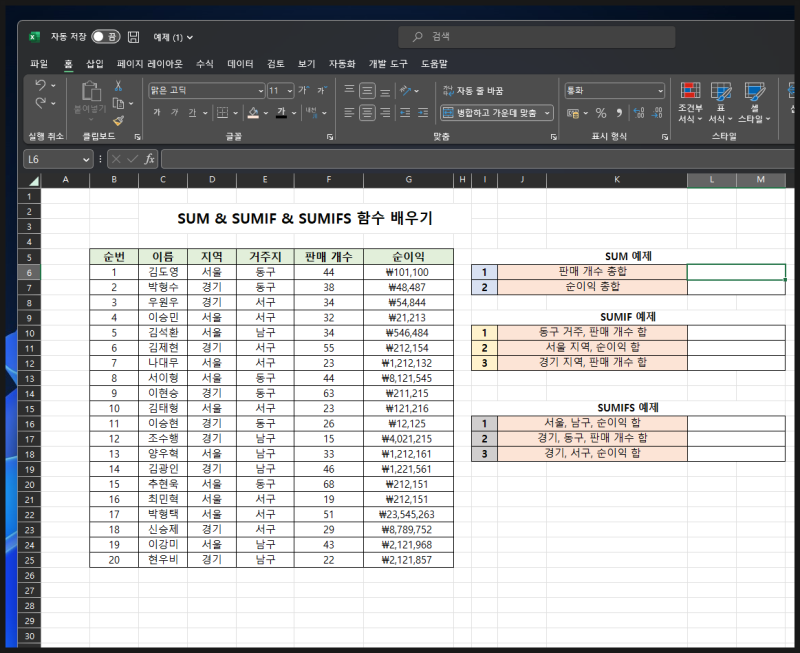Click the decrease decimal icon
This screenshot has height=653, width=800.
tap(657, 113)
